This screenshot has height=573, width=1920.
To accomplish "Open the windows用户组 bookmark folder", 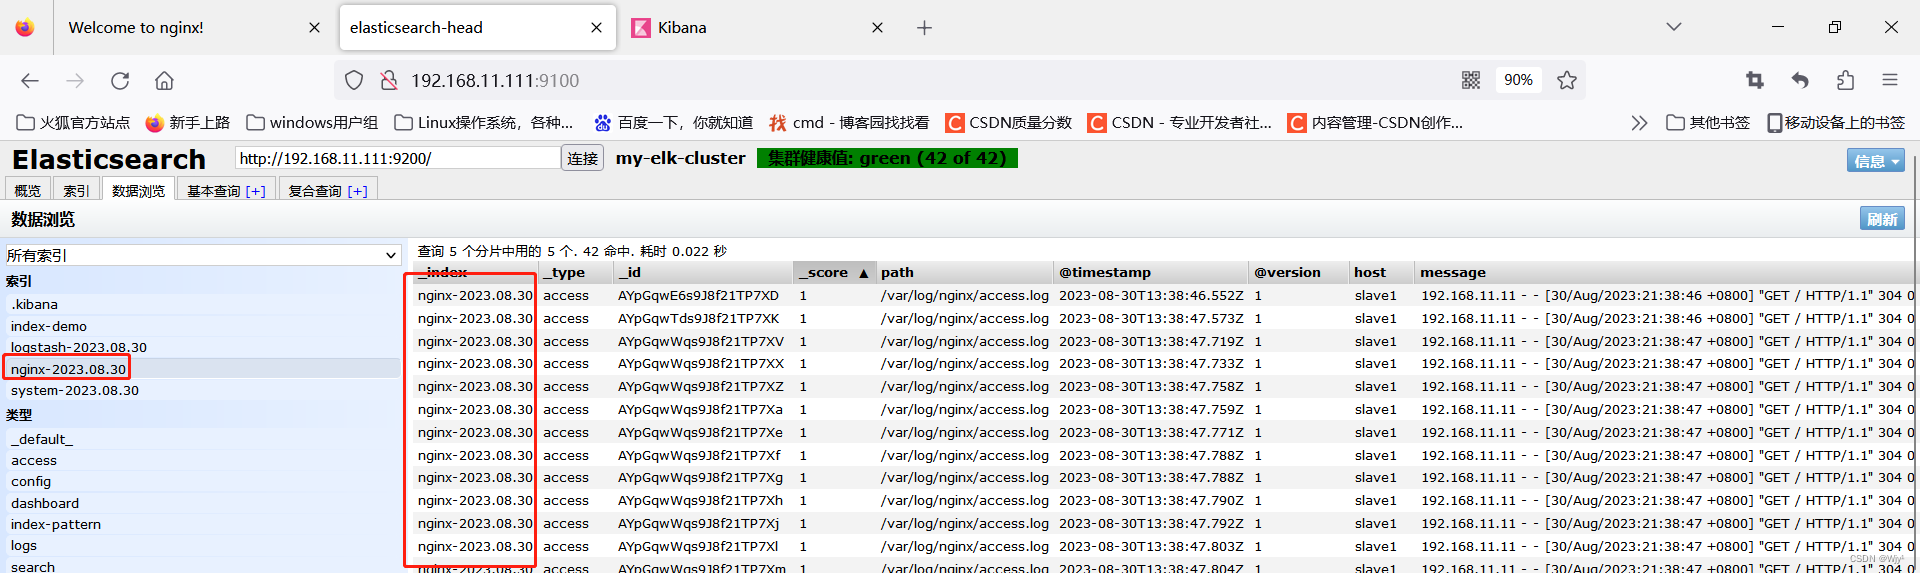I will (312, 123).
